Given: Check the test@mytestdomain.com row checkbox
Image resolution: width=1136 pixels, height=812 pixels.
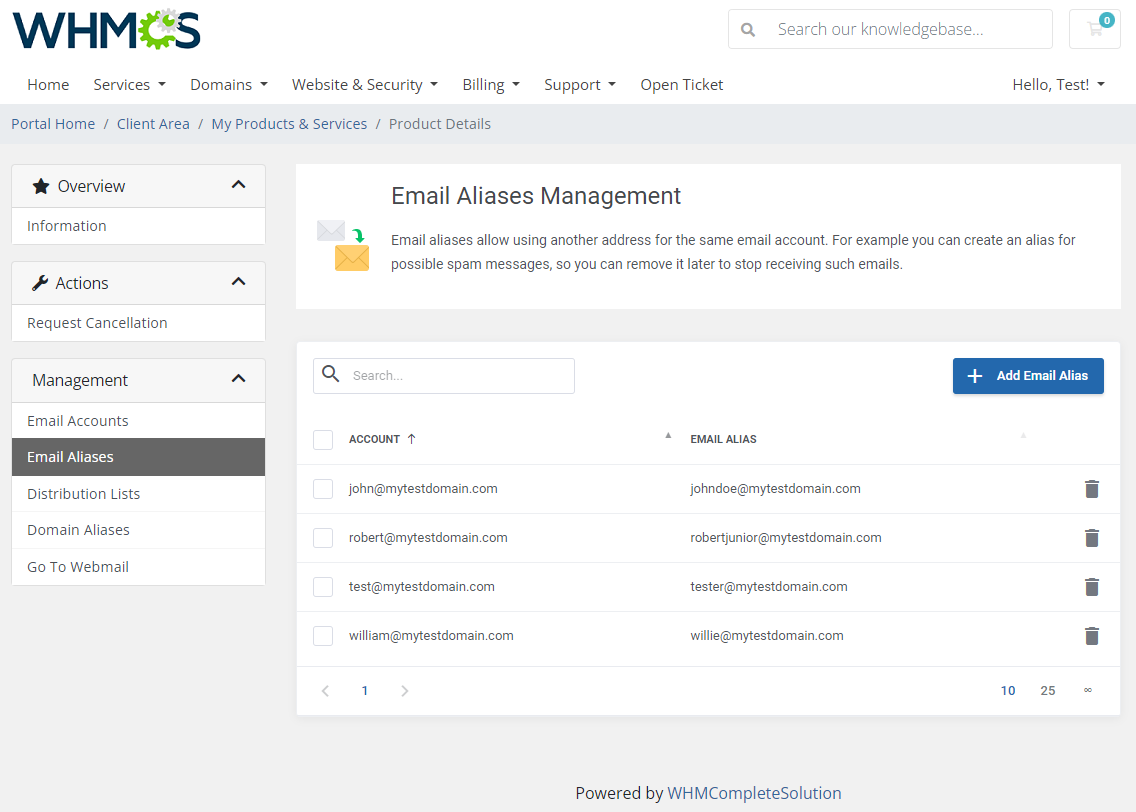Looking at the screenshot, I should point(323,586).
